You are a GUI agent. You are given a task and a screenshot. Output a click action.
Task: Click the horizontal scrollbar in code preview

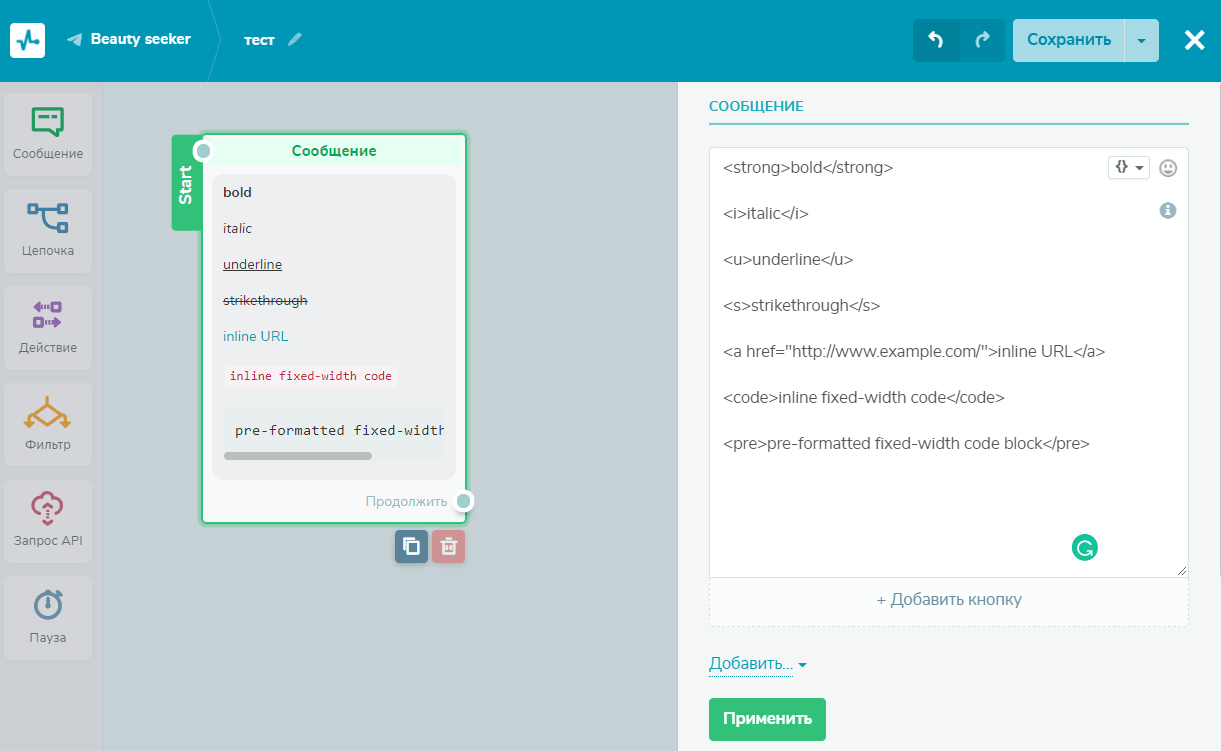tap(298, 456)
